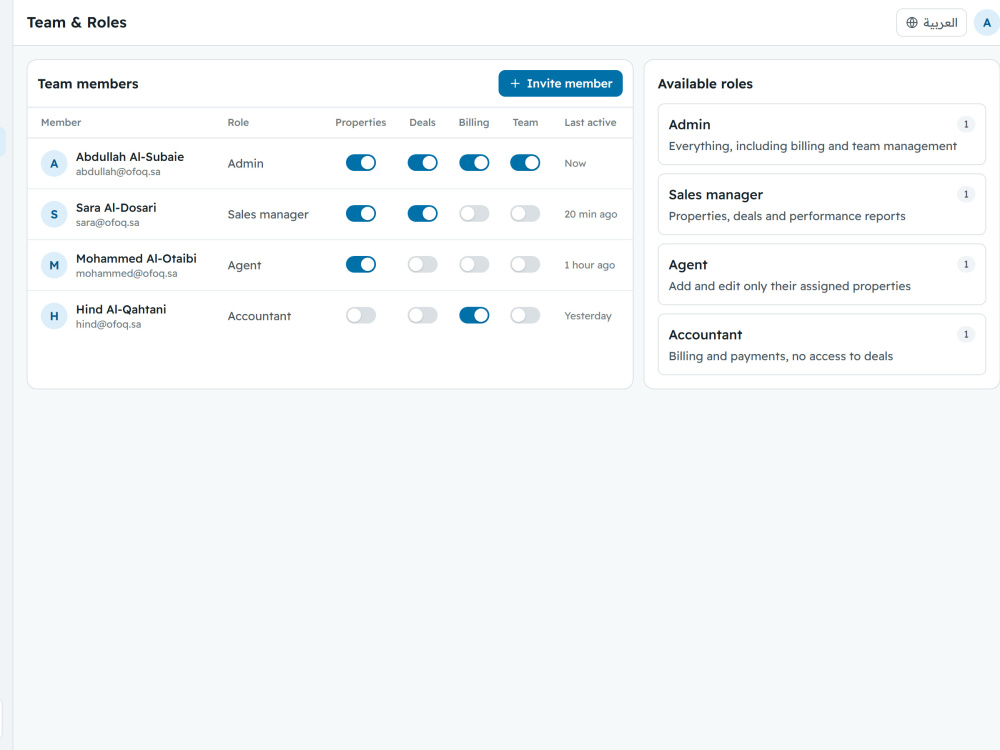
Task: Disable Deals access for Sara Al-Dosari
Action: (423, 214)
